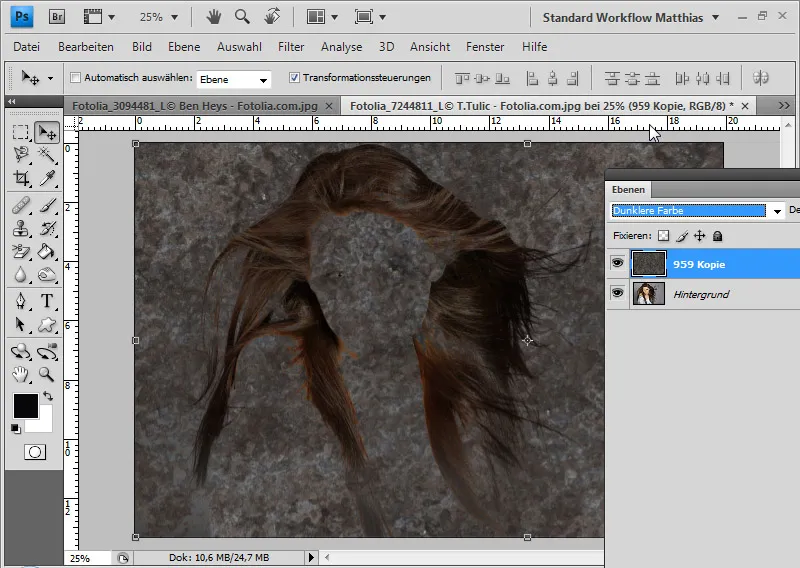Select the Eraser tool
The height and width of the screenshot is (568, 800).
(x=20, y=251)
